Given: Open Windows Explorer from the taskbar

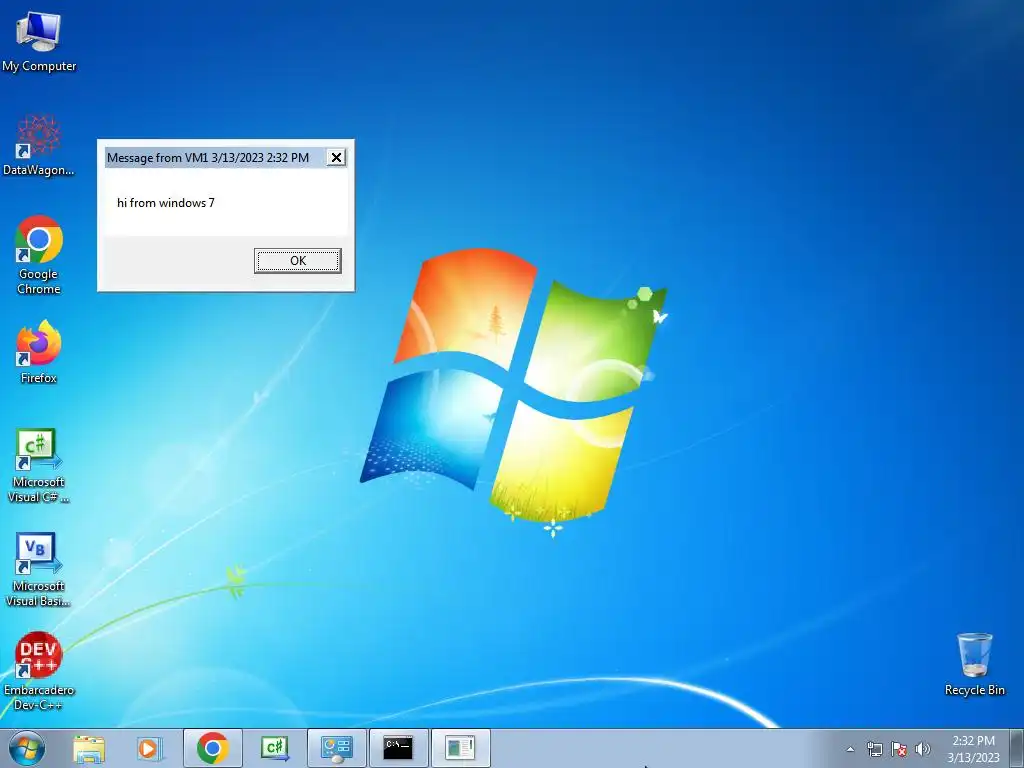Looking at the screenshot, I should tap(89, 748).
